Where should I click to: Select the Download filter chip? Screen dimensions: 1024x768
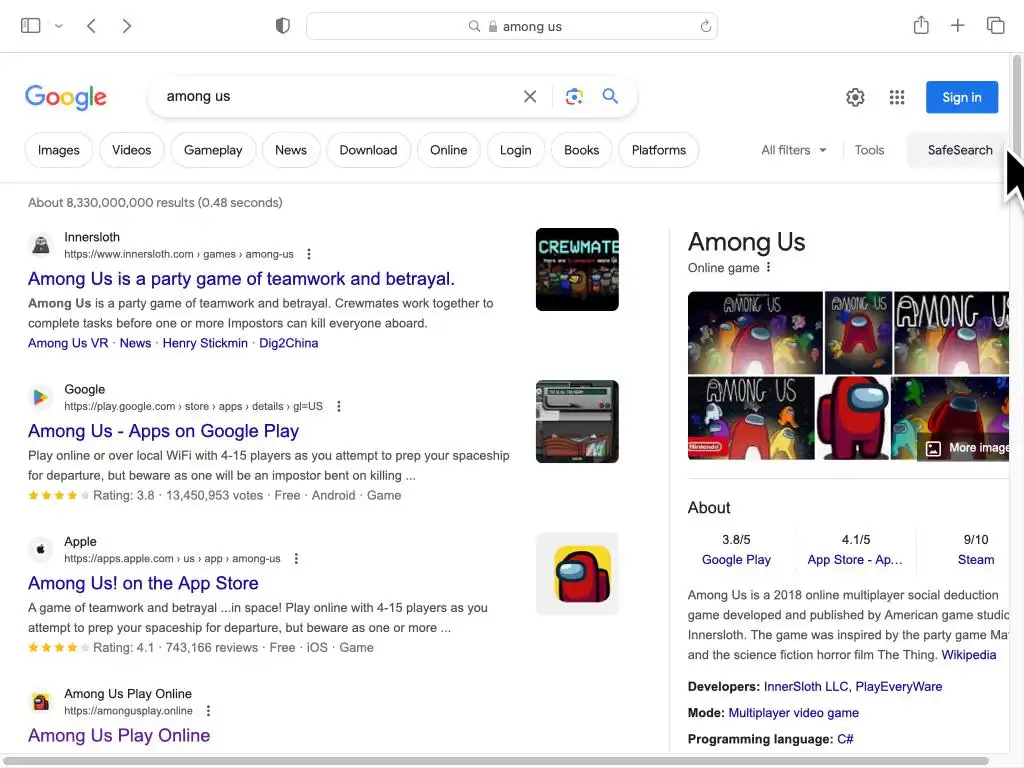coord(368,150)
